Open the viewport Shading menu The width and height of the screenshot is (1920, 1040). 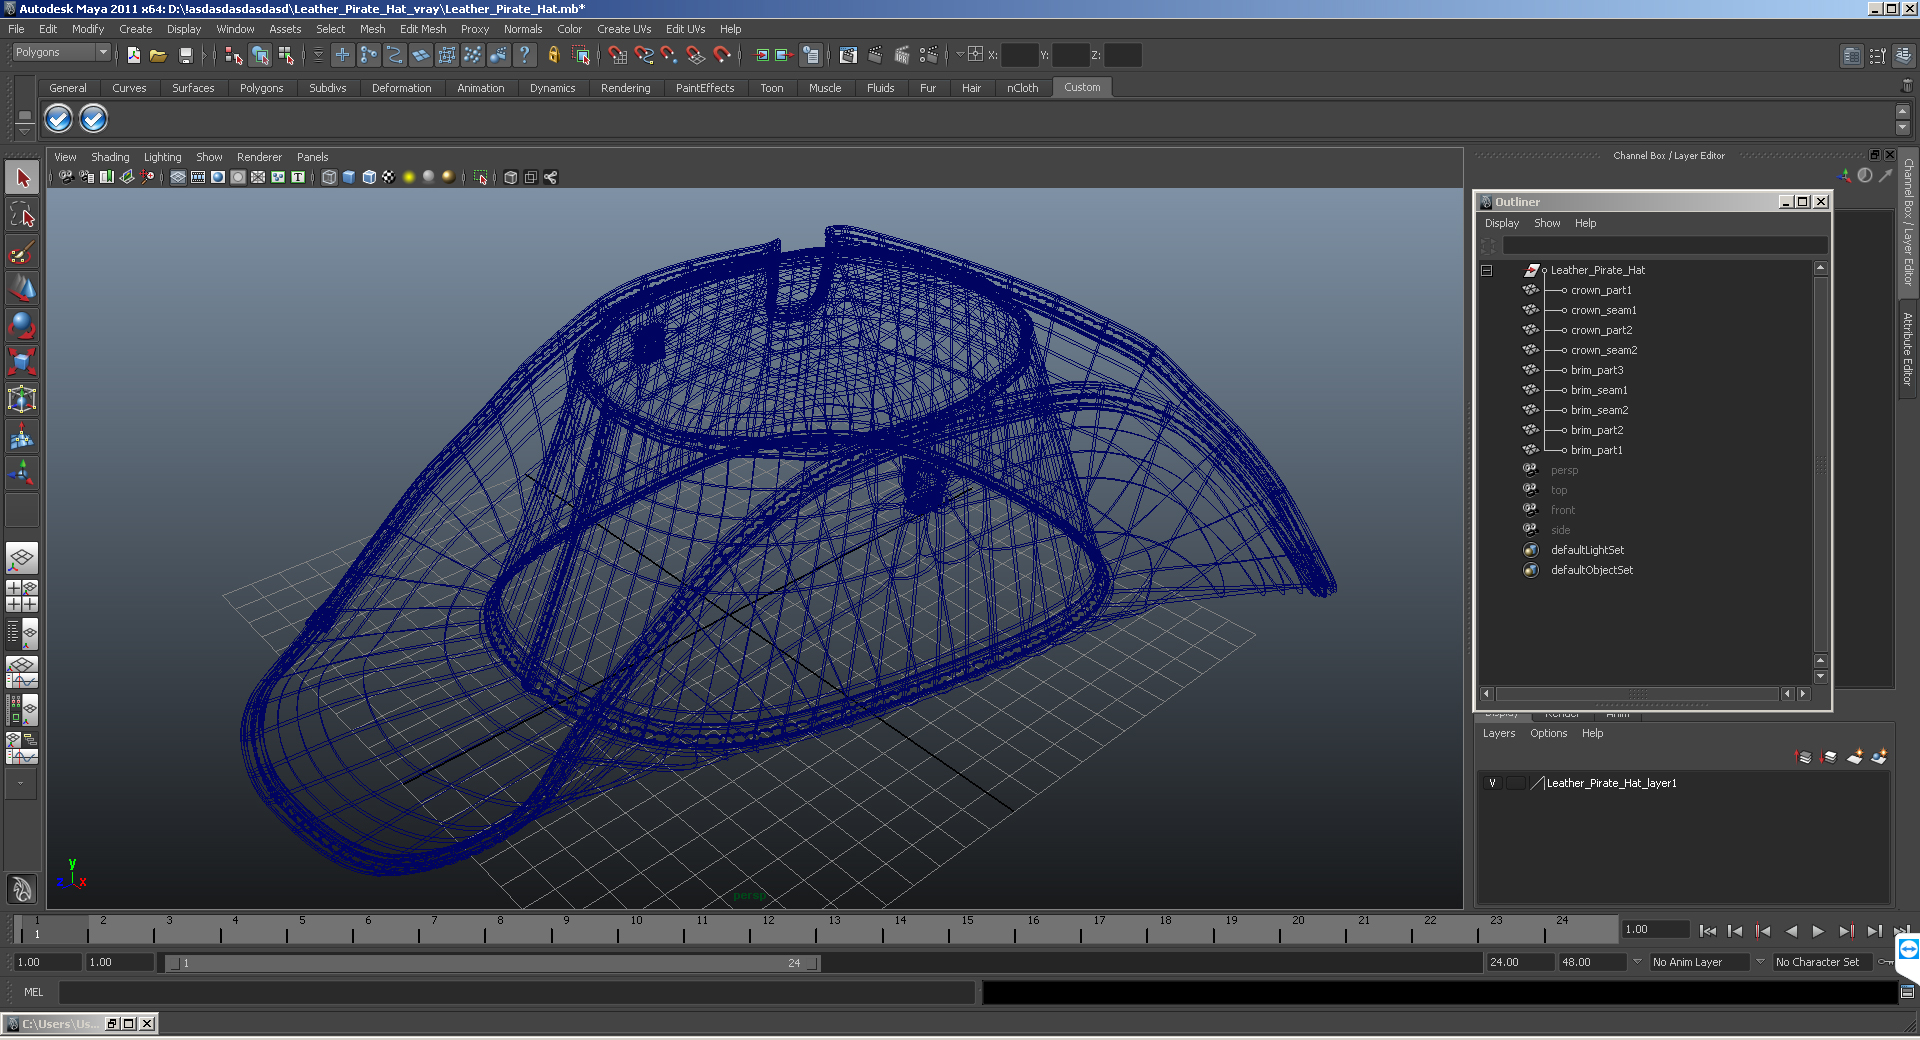[110, 157]
